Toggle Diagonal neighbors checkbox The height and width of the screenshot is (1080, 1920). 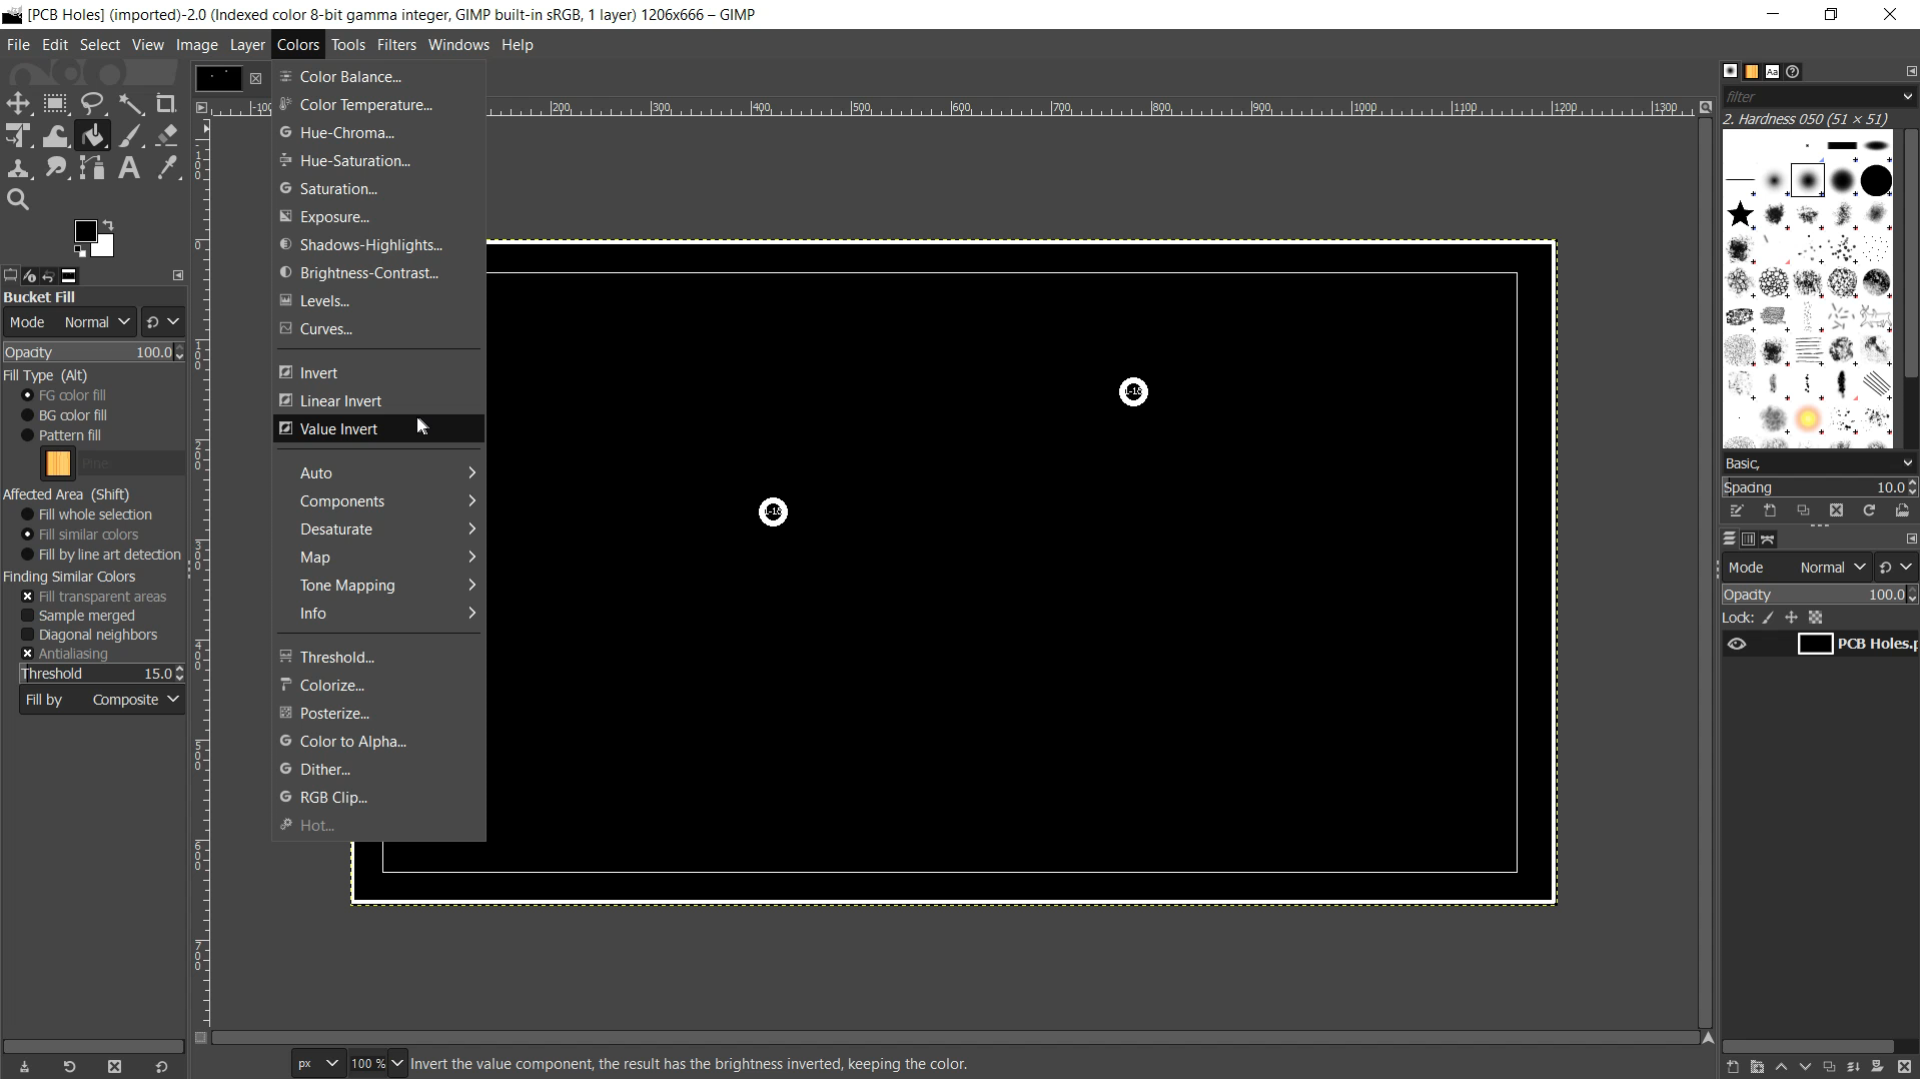click(x=28, y=635)
